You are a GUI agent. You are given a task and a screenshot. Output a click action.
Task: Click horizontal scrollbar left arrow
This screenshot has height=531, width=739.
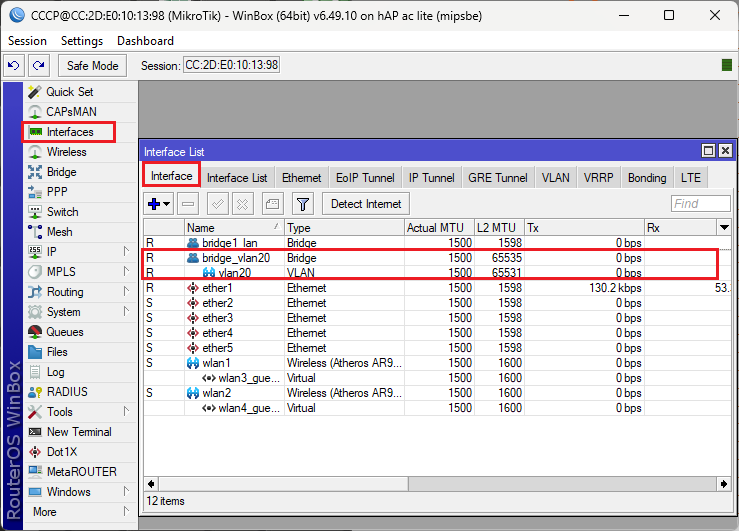coord(151,484)
